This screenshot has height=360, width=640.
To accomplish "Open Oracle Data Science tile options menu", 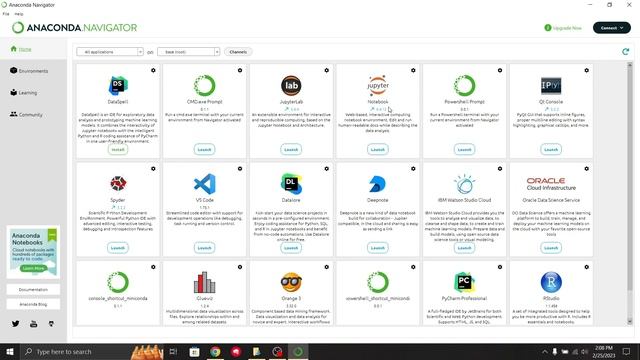I will tap(587, 169).
